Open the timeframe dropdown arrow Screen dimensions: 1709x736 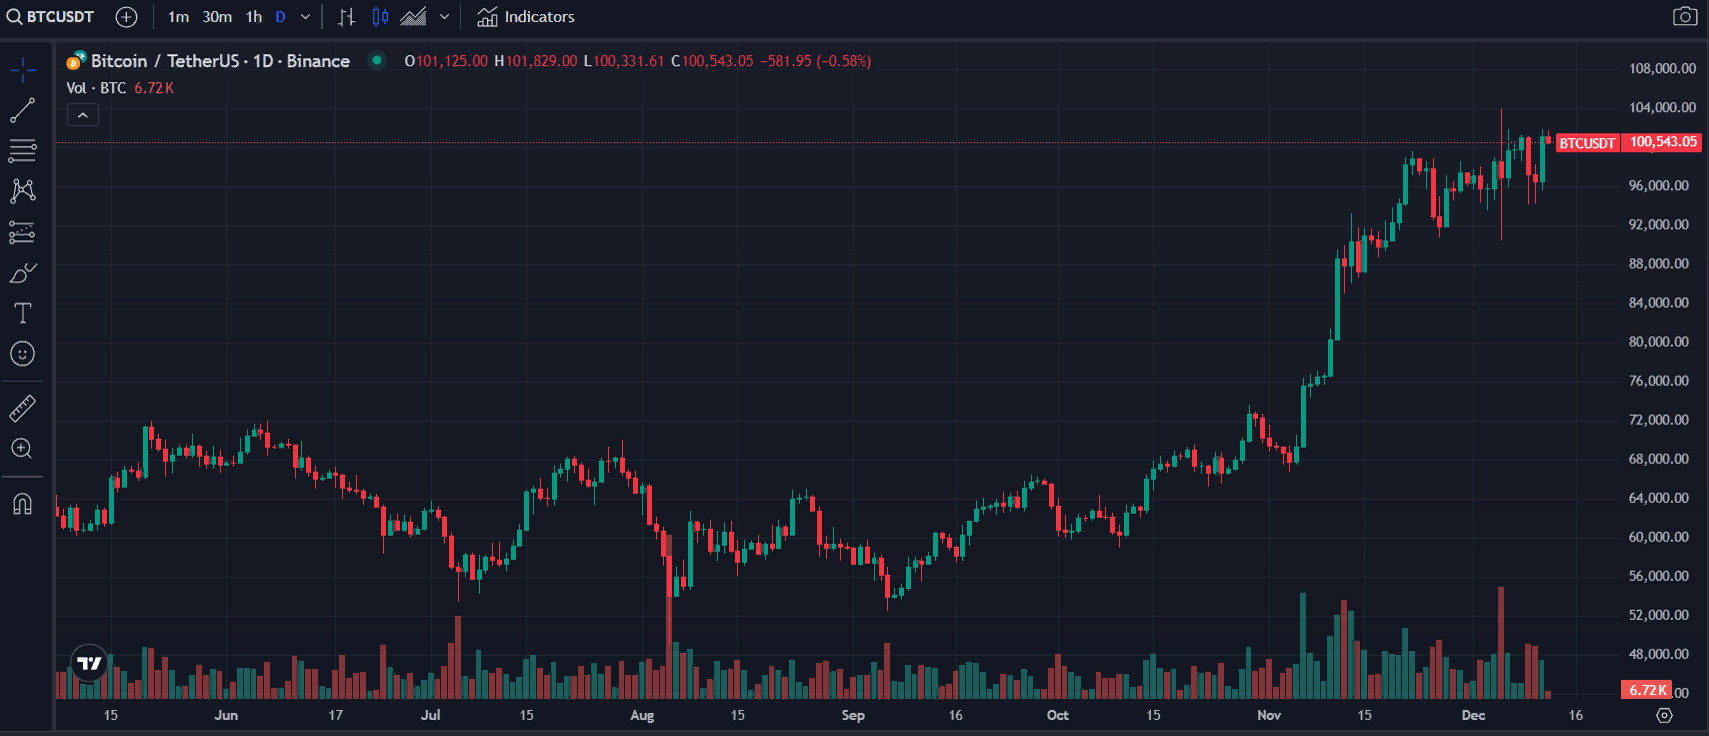coord(305,17)
